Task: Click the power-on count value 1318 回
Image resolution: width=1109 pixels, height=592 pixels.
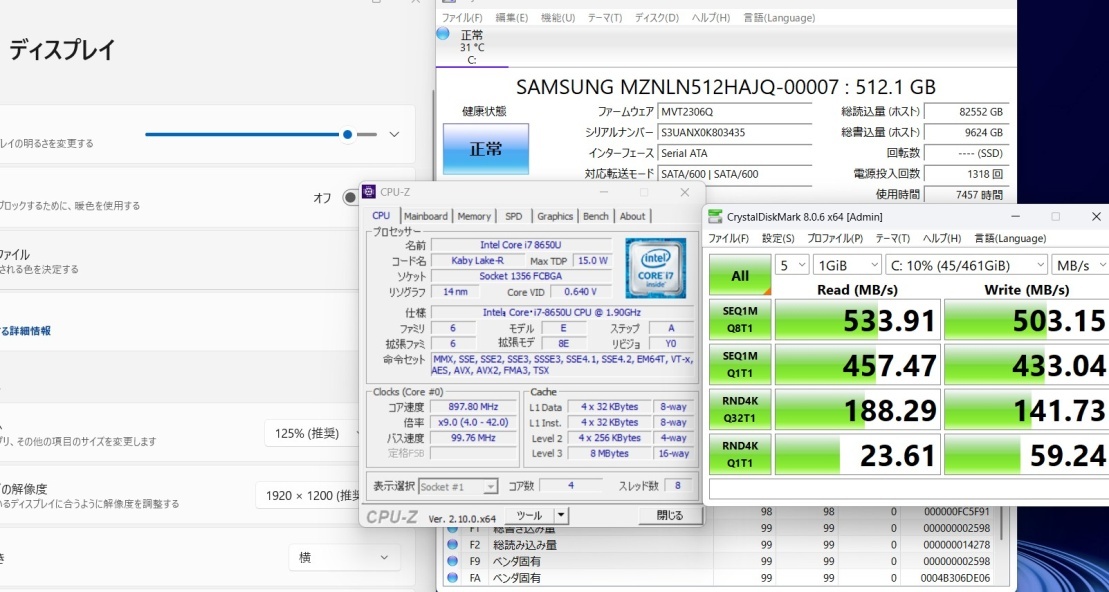Action: (x=966, y=173)
